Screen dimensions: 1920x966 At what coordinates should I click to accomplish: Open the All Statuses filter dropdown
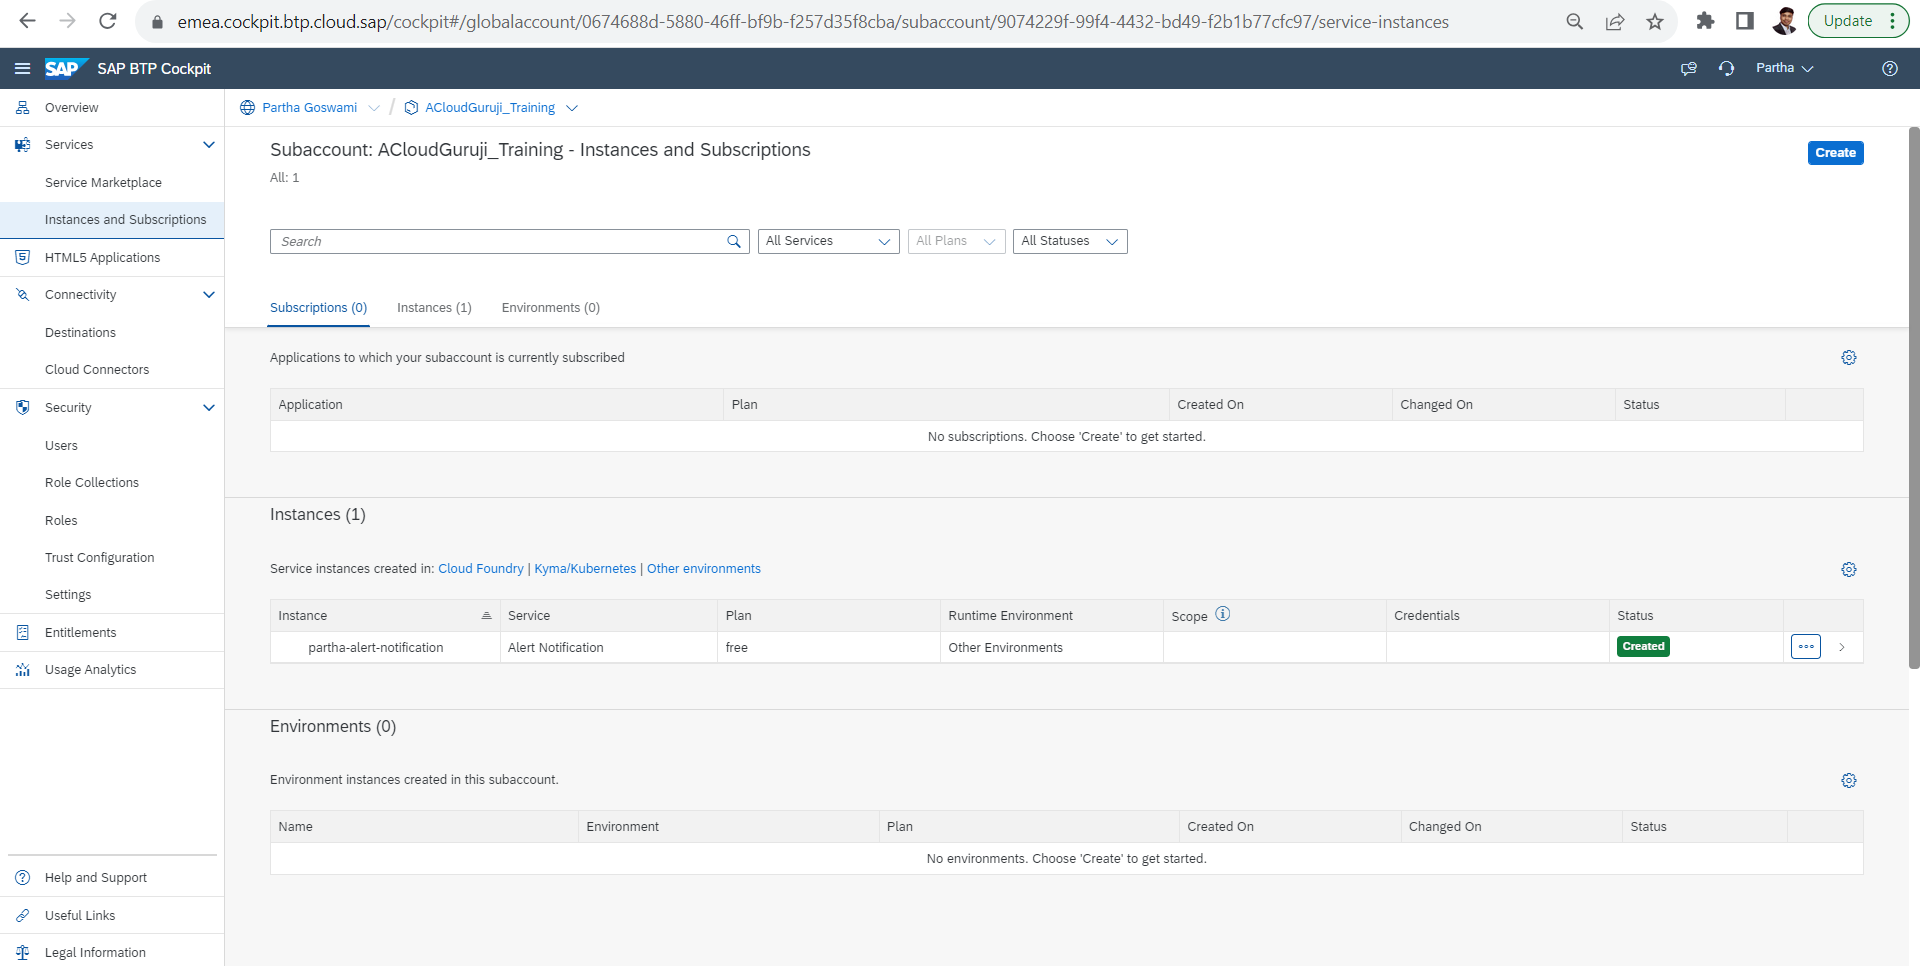point(1069,241)
